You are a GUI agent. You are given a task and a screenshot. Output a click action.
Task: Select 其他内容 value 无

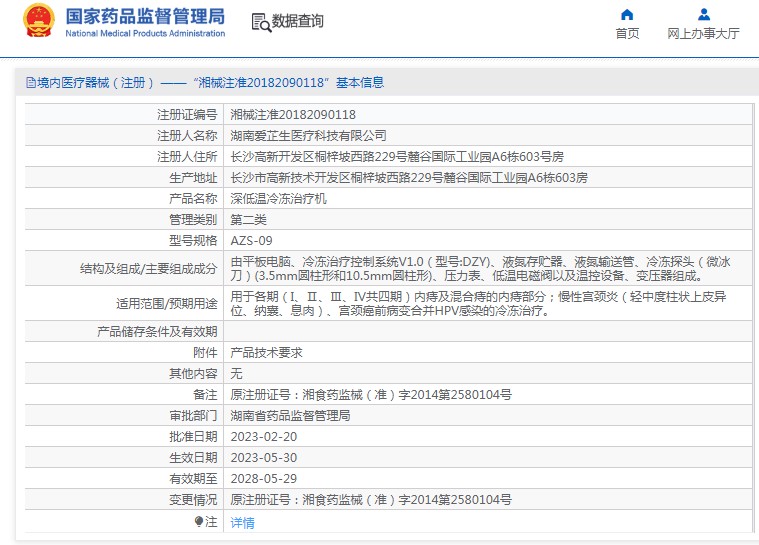click(x=236, y=374)
